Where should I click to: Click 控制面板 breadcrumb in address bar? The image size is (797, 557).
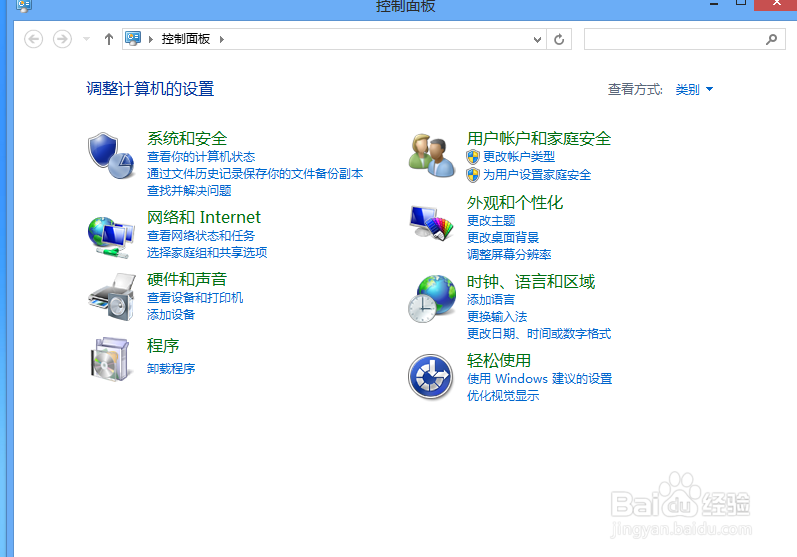186,39
